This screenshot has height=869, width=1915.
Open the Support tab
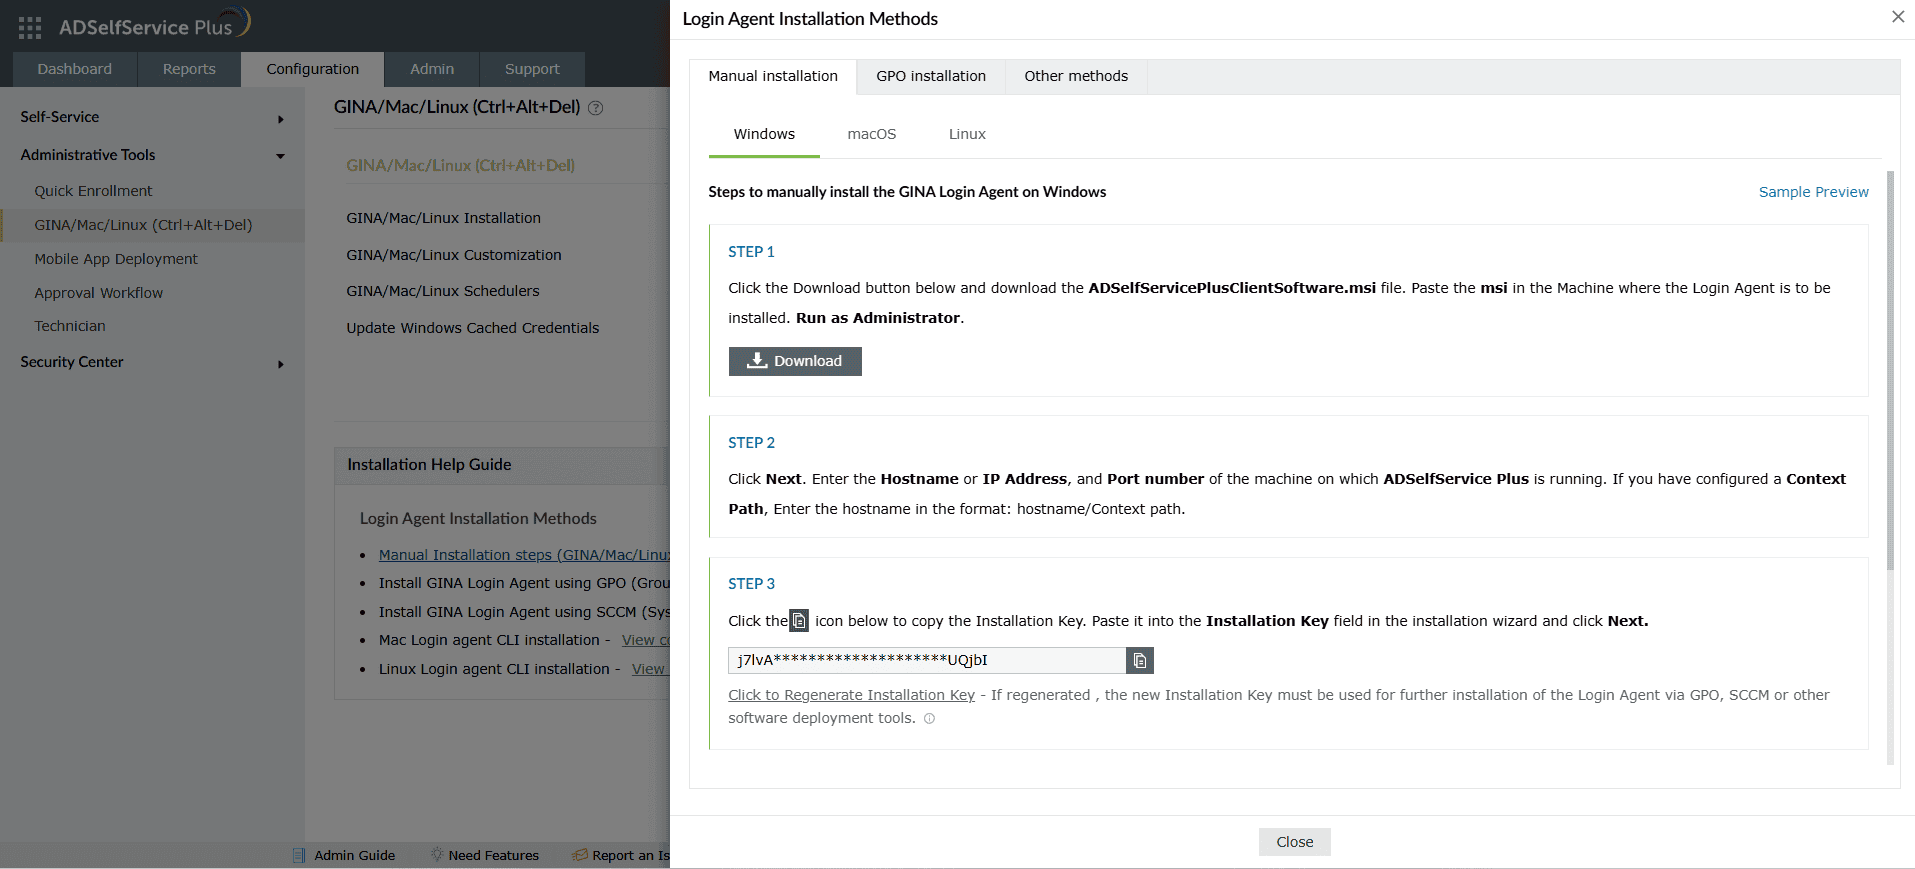click(x=532, y=69)
